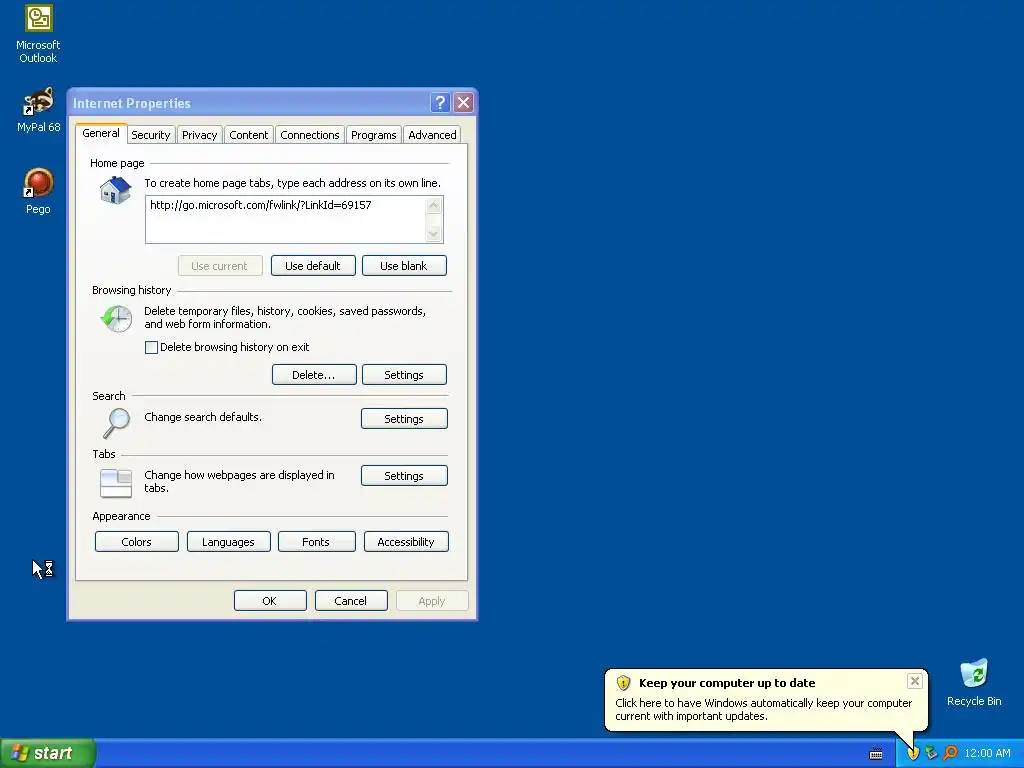Open the Connections tab
This screenshot has width=1024, height=768.
coord(310,135)
